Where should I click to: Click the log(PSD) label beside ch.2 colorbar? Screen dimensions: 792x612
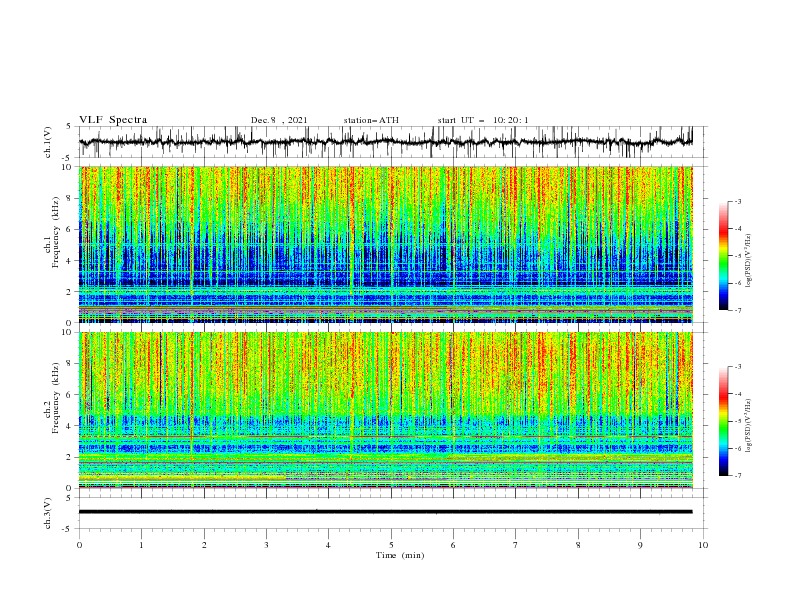[749, 426]
